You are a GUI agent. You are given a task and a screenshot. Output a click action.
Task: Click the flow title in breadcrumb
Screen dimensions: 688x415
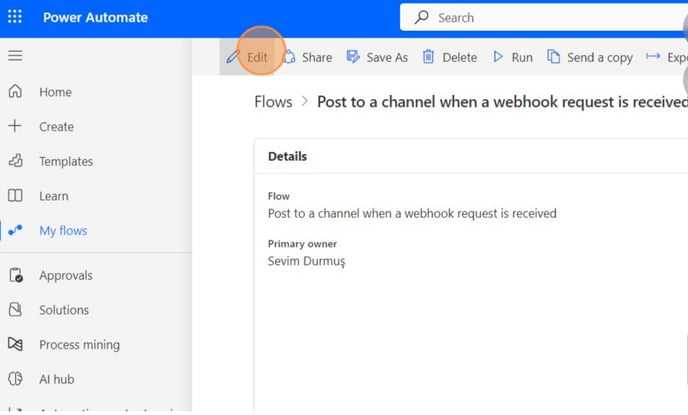coord(502,102)
